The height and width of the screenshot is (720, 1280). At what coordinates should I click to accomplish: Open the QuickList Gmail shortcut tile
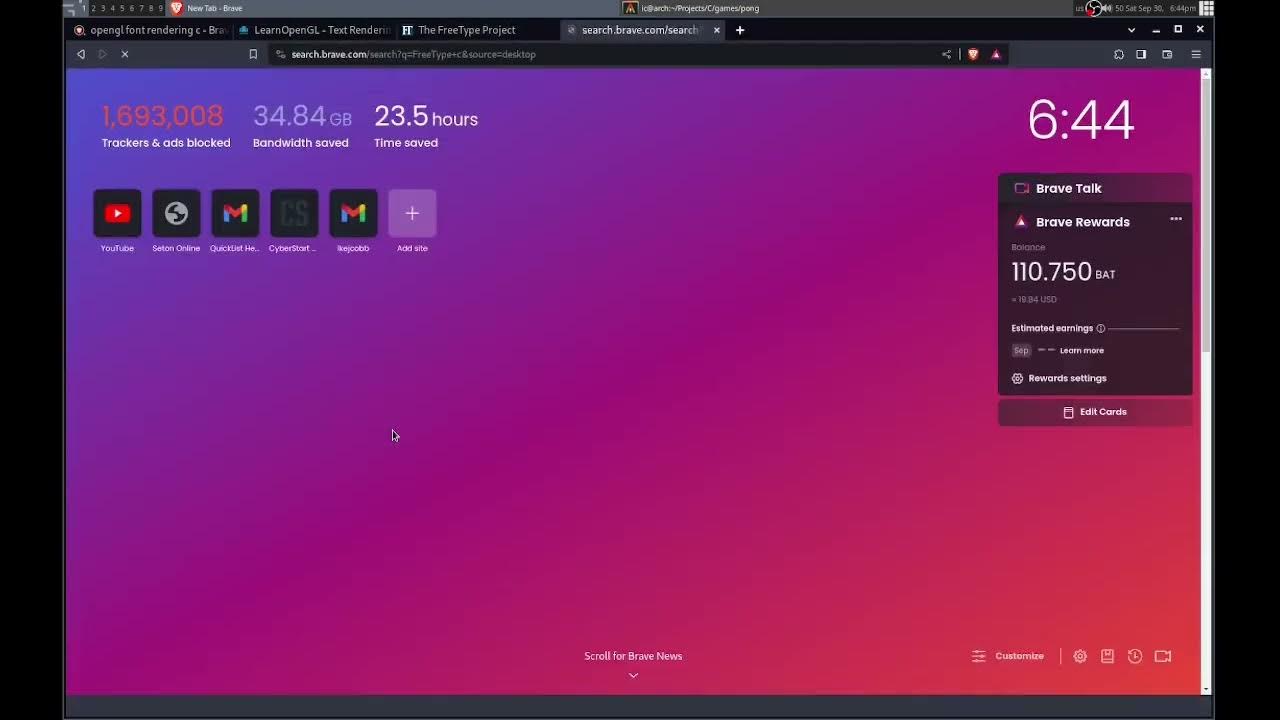pyautogui.click(x=235, y=213)
